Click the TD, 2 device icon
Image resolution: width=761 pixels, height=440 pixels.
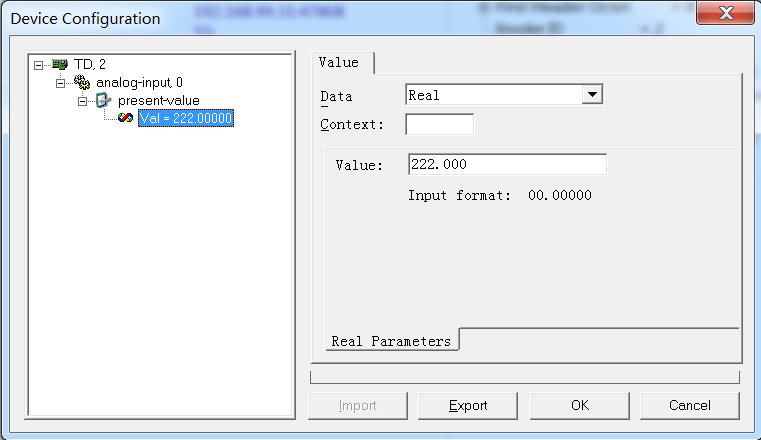[x=60, y=64]
